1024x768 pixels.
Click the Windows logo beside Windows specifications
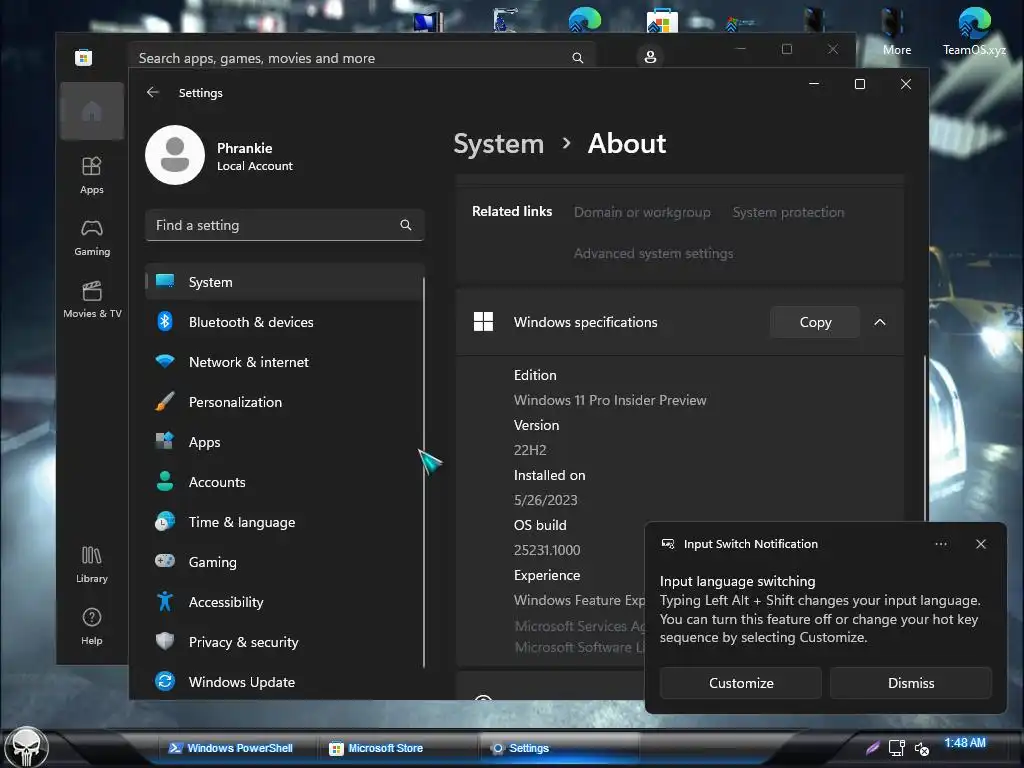tap(483, 322)
